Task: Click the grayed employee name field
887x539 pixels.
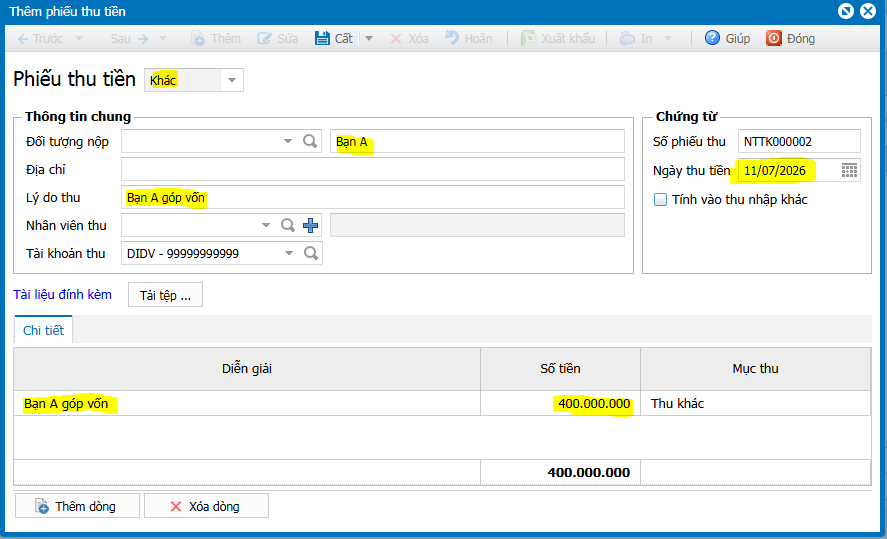Action: click(x=477, y=225)
